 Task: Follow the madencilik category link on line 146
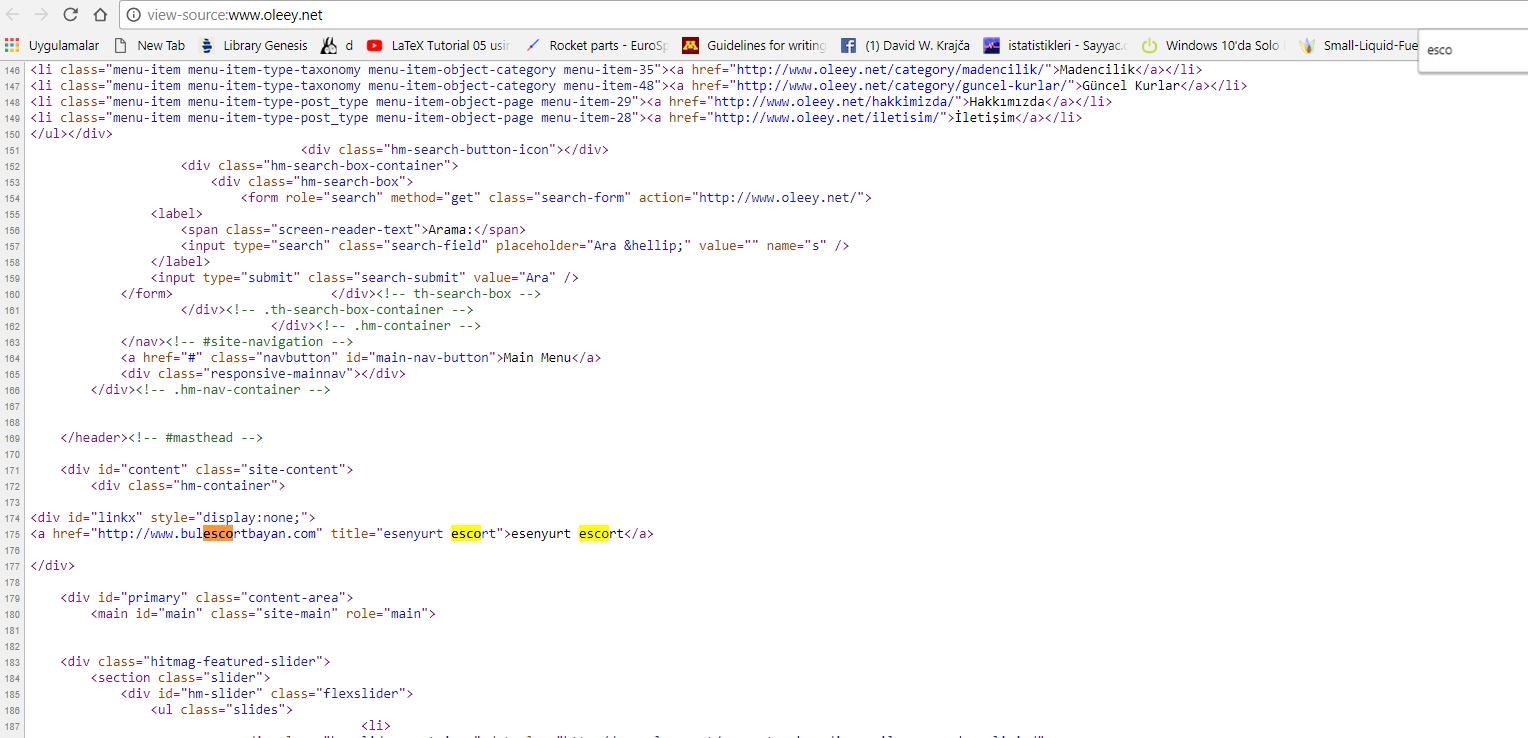[890, 70]
